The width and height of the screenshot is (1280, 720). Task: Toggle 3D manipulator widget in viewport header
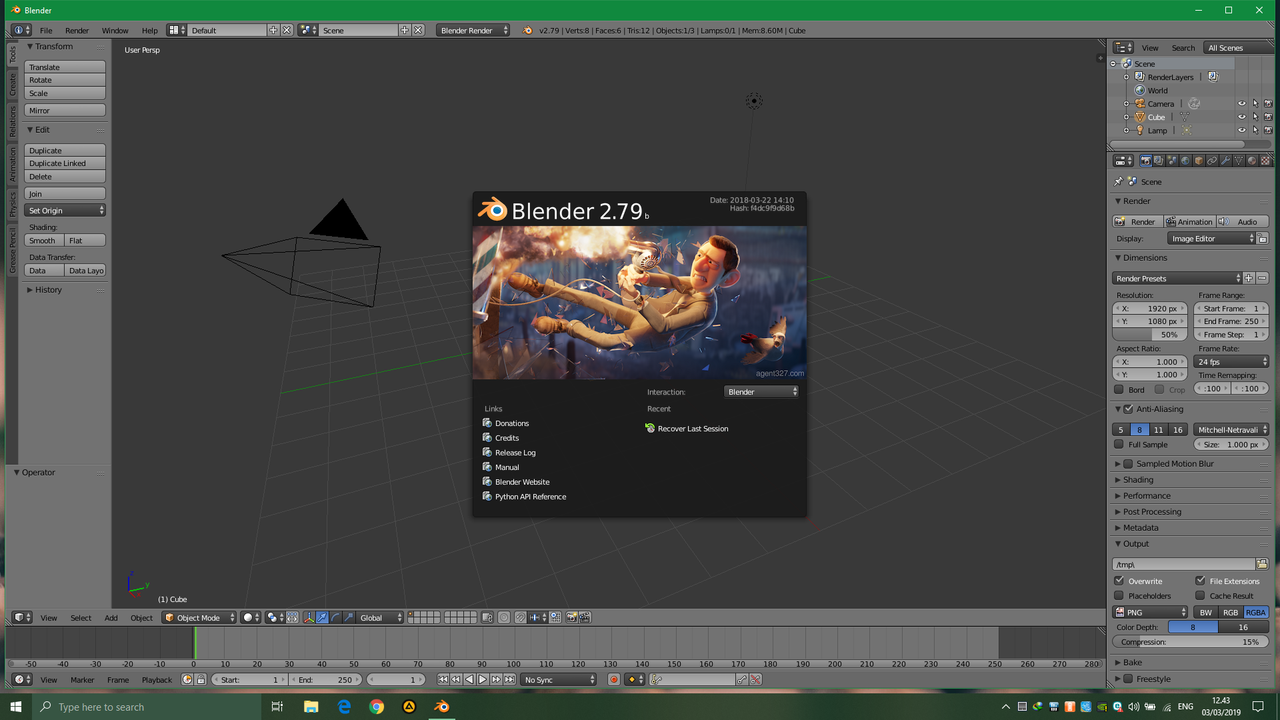pyautogui.click(x=309, y=618)
